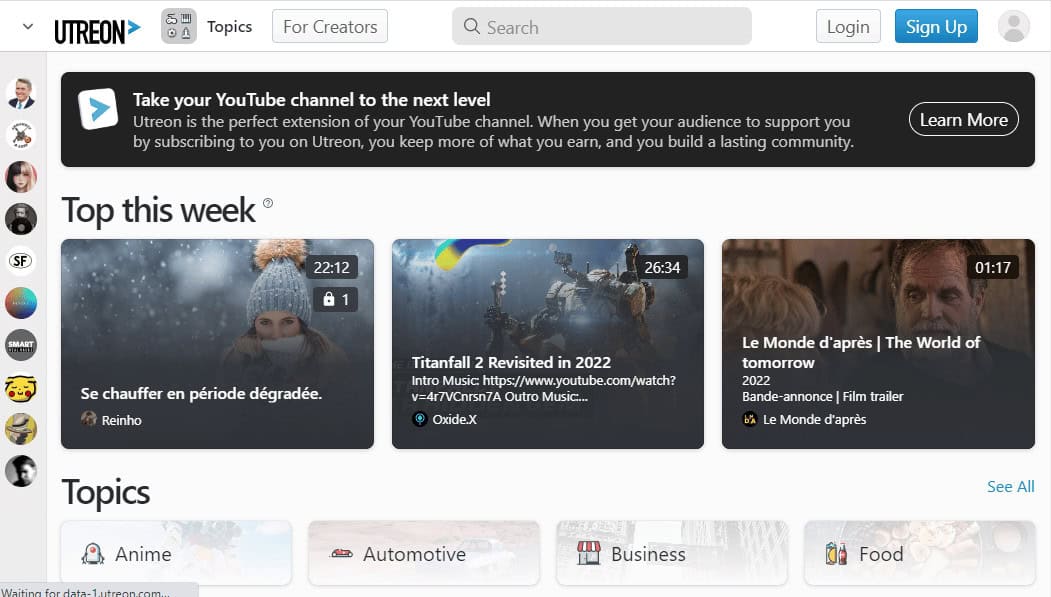Open the Topics grid icon
Viewport: 1051px width, 597px height.
(178, 27)
